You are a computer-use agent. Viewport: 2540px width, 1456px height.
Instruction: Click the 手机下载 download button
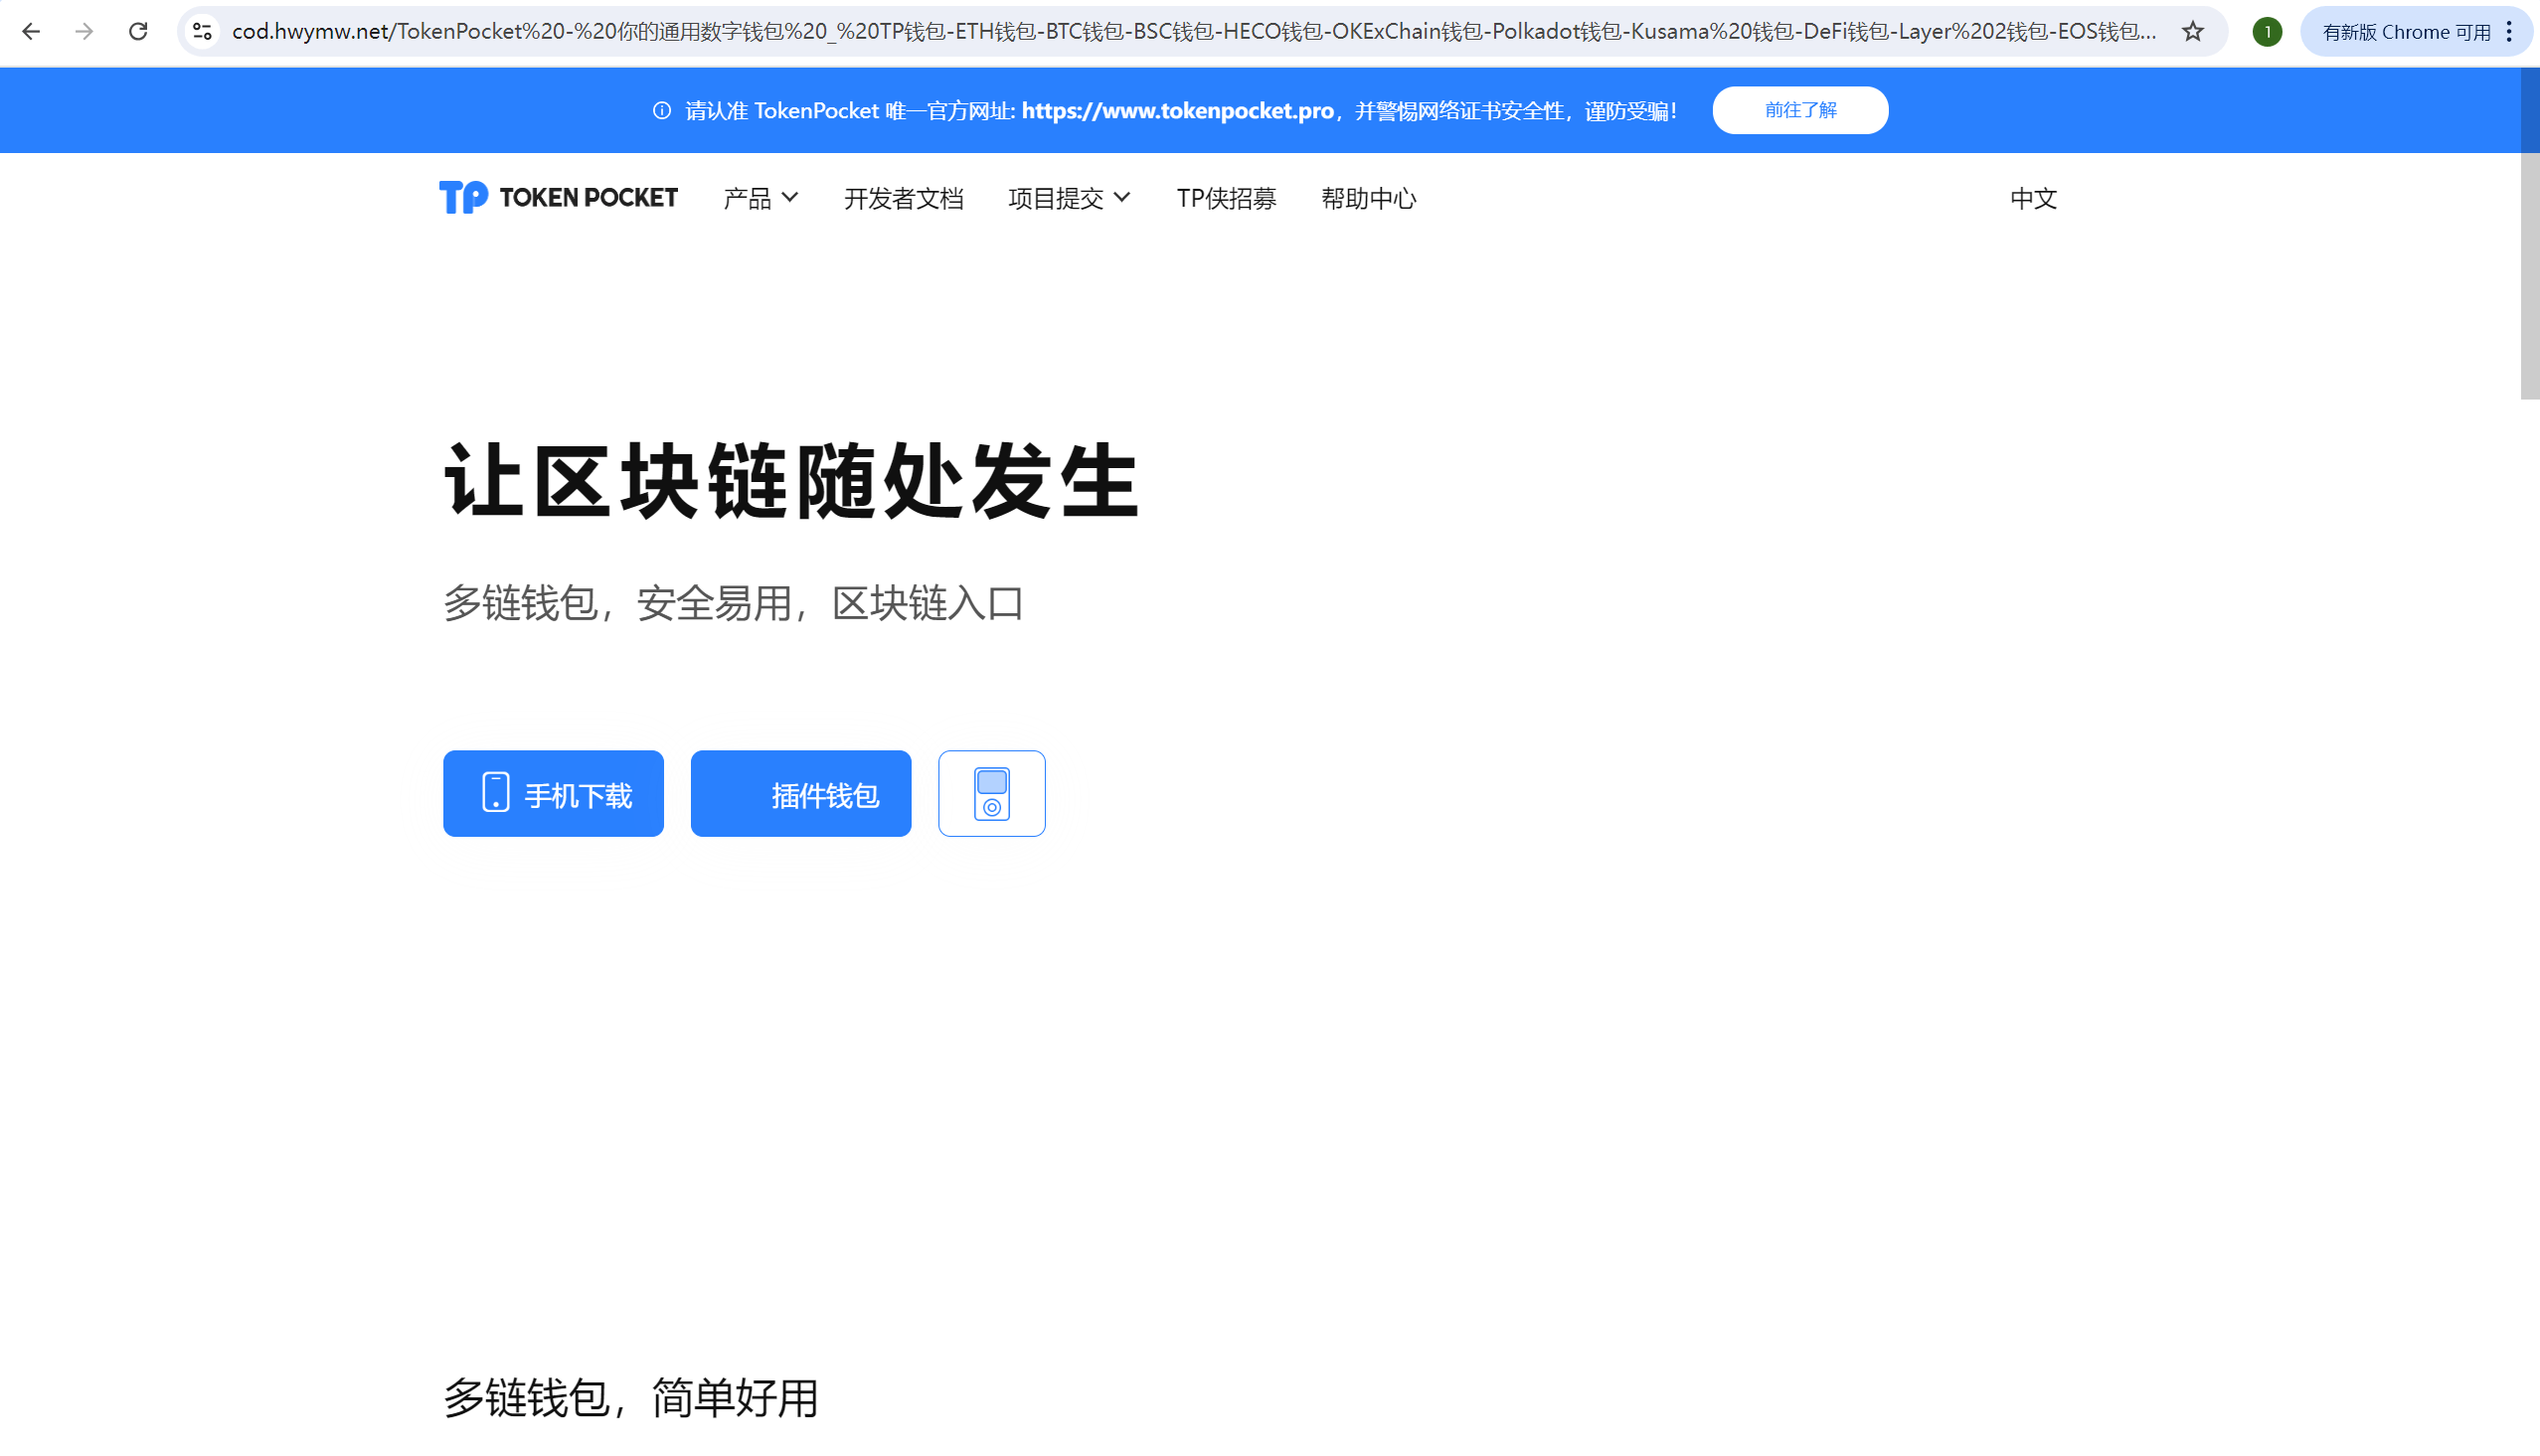pyautogui.click(x=553, y=793)
